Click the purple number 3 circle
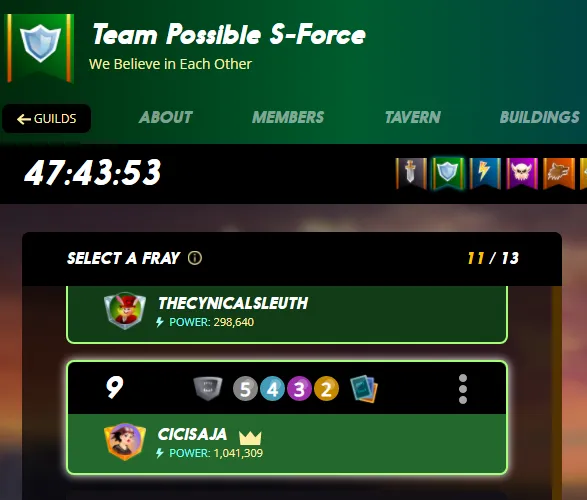 (x=299, y=389)
